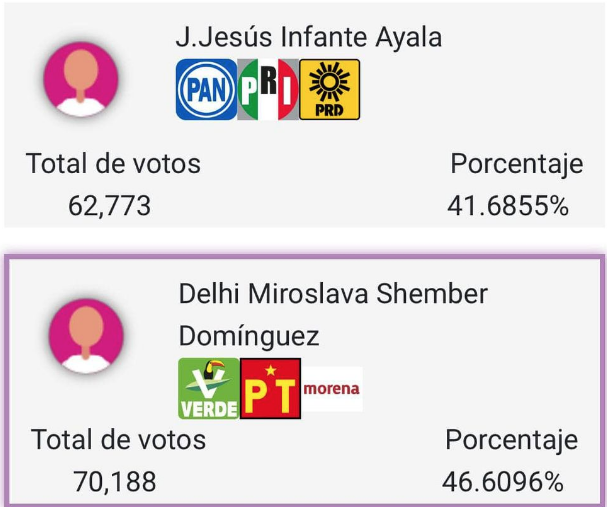Screen dimensions: 607x507
Task: Click the morena party logo
Action: pyautogui.click(x=332, y=389)
